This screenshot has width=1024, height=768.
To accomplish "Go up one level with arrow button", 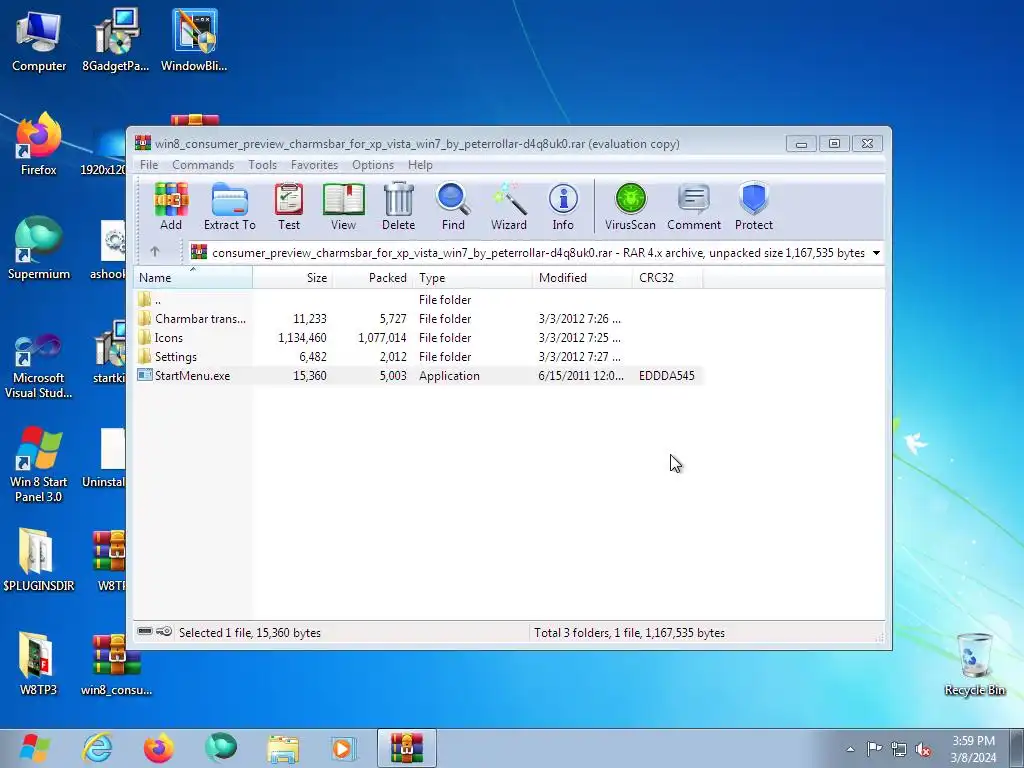I will pos(155,251).
